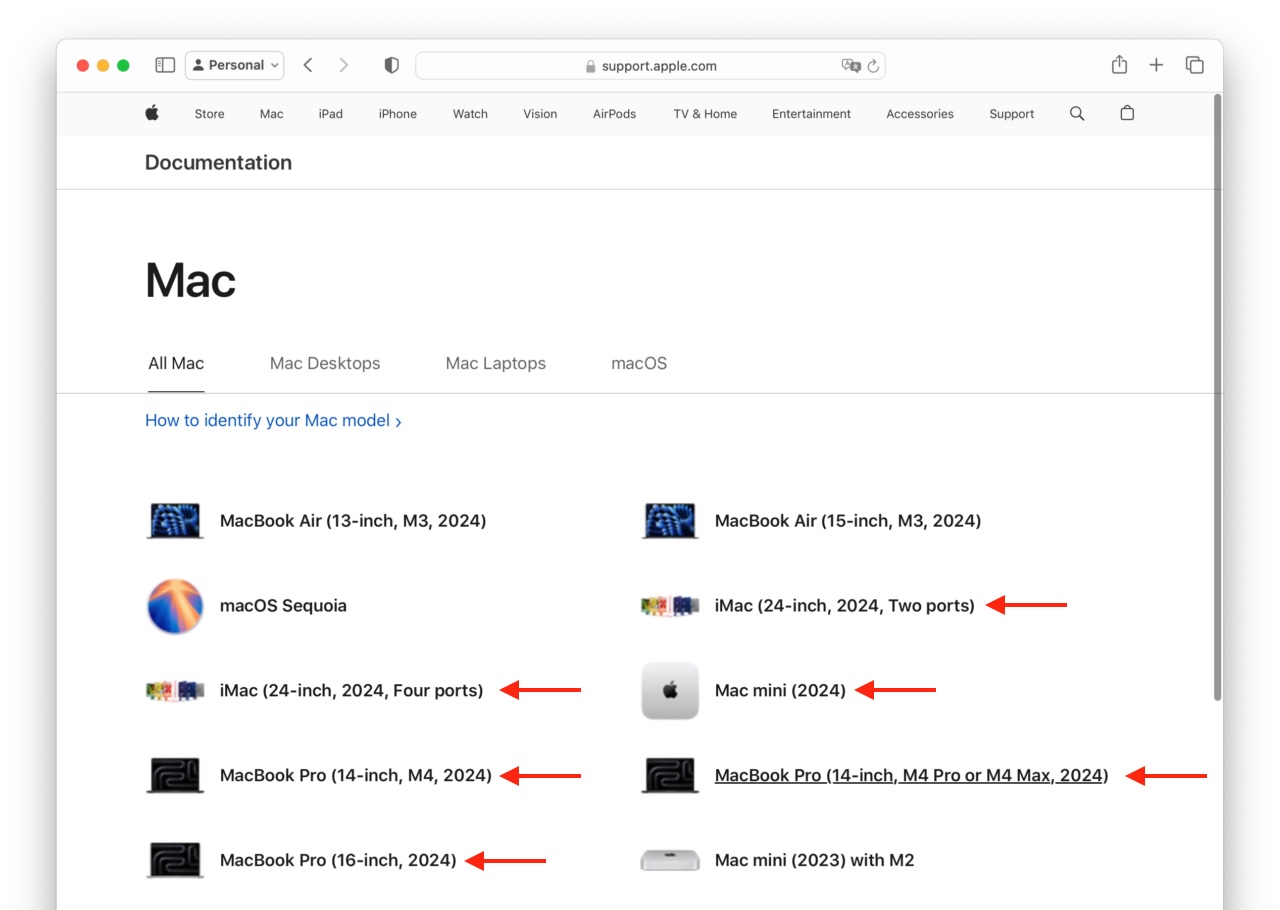1280x910 pixels.
Task: Open the iPad navigation item
Action: [331, 114]
